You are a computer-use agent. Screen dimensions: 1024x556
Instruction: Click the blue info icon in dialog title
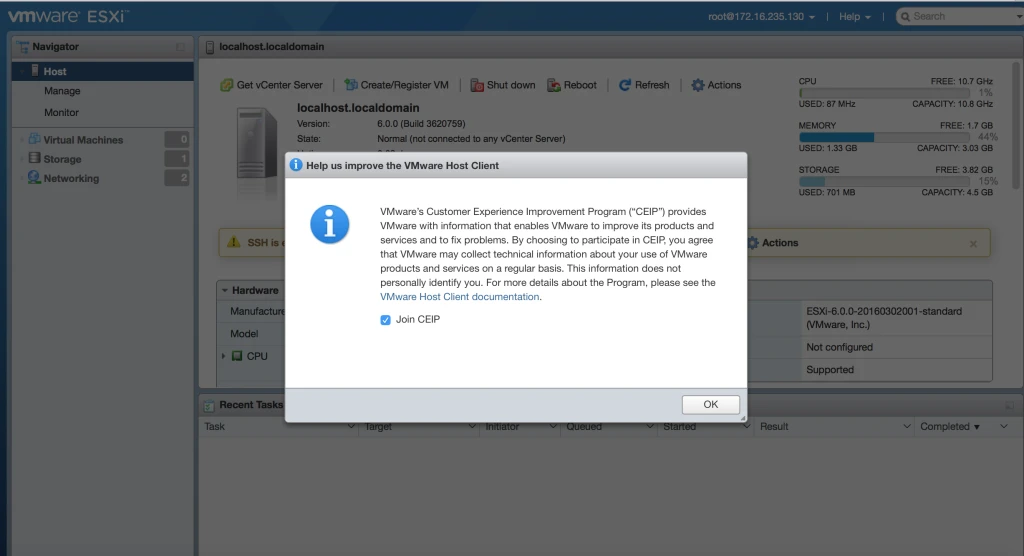(x=296, y=165)
